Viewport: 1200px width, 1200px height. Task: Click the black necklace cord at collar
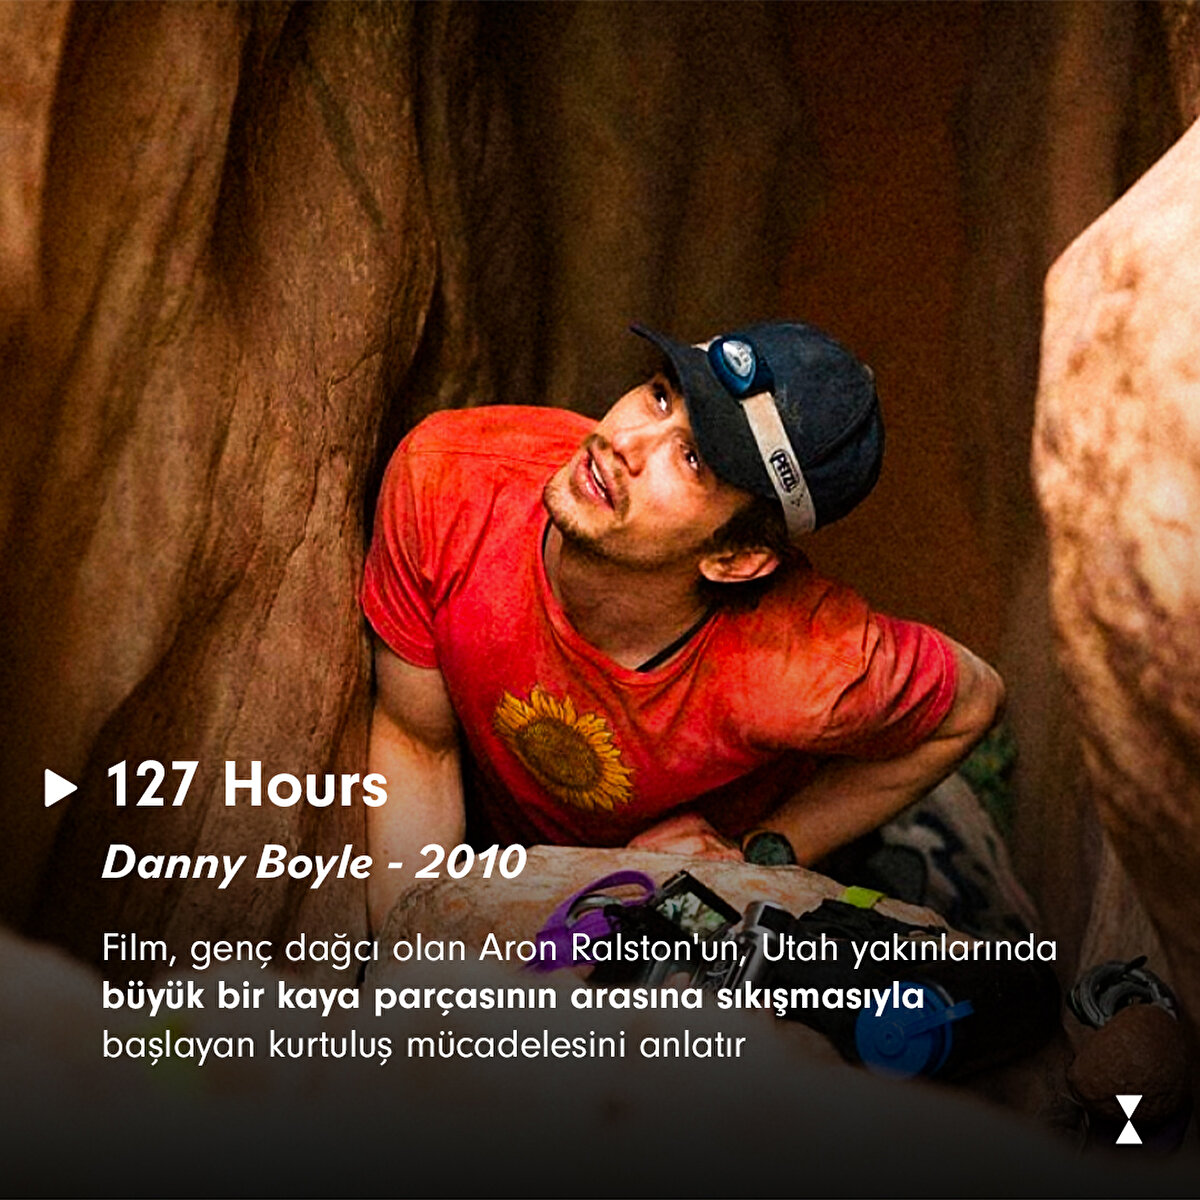(668, 646)
